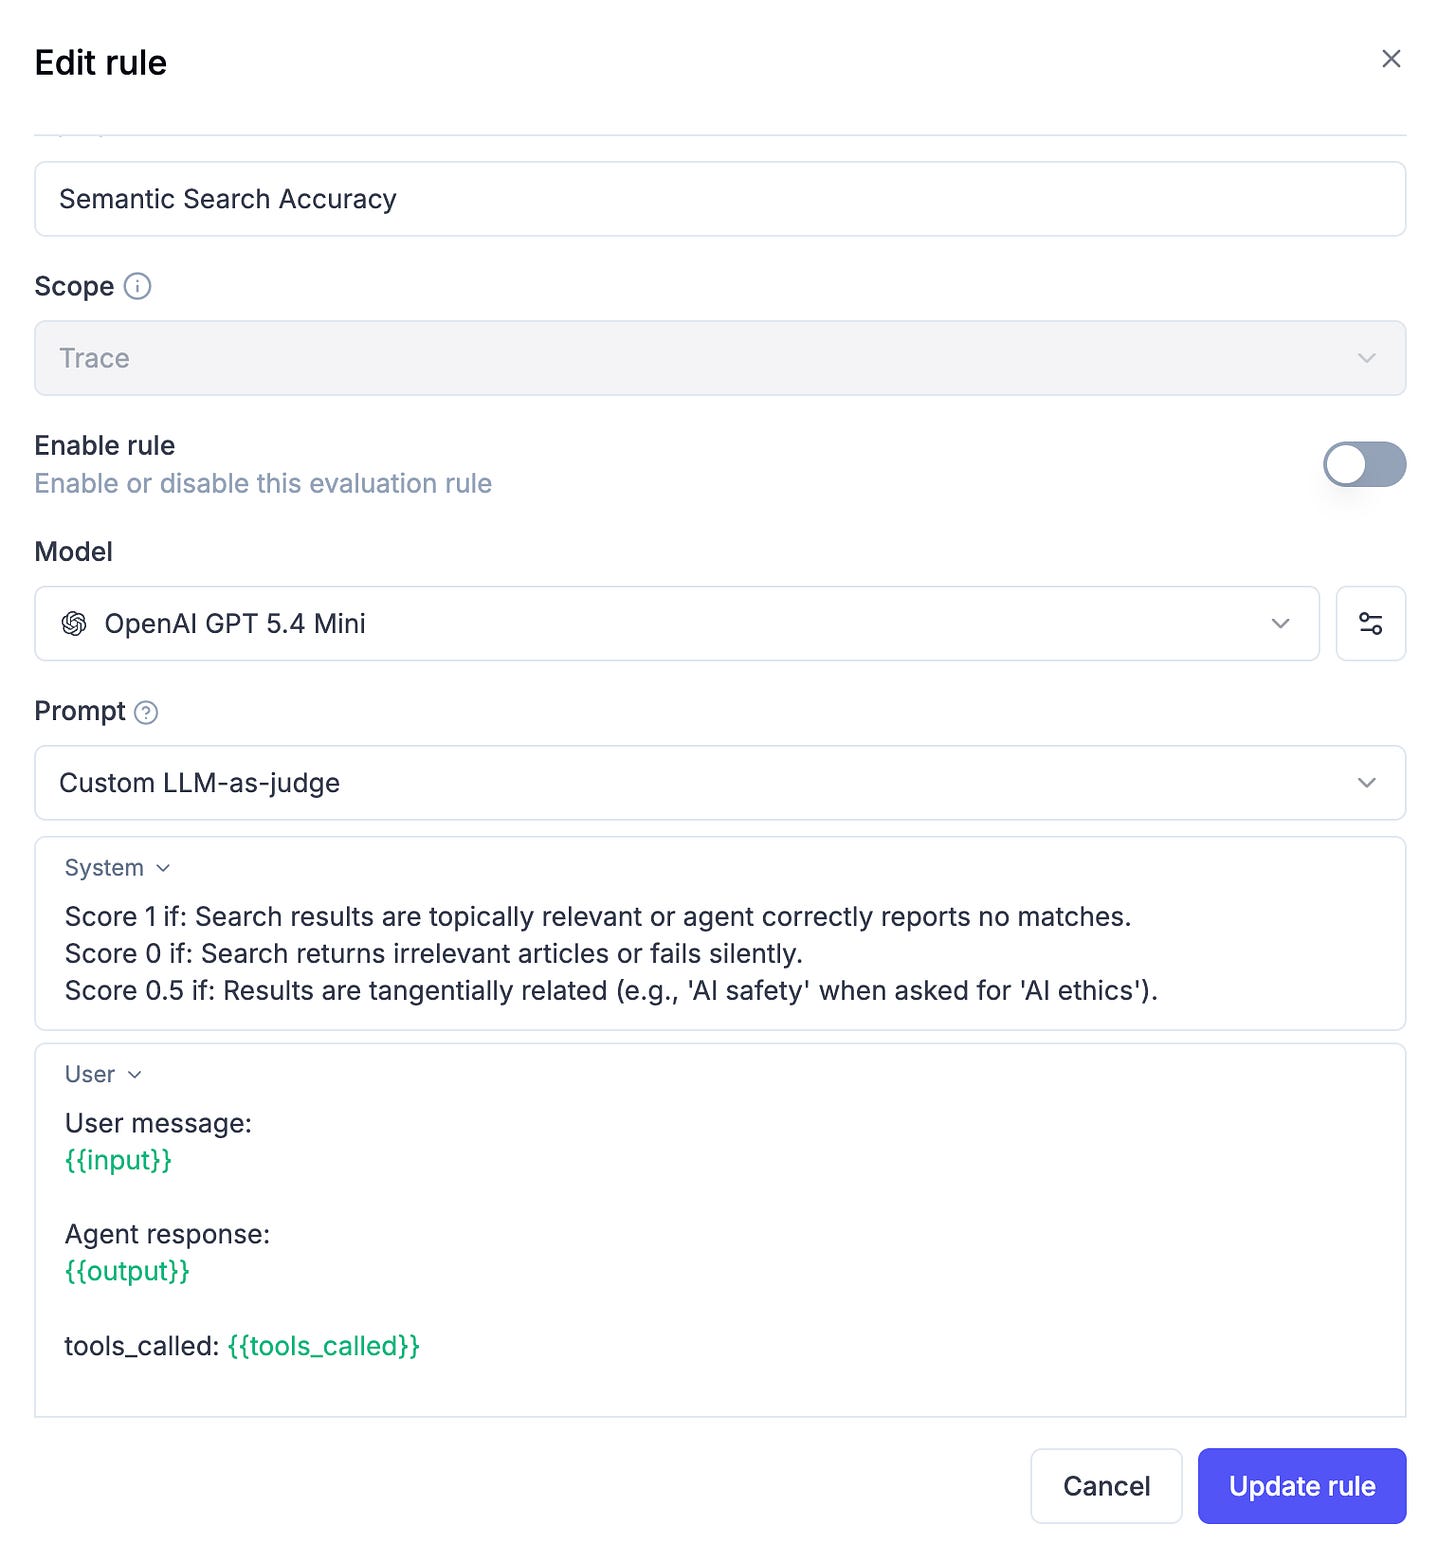Screen dimensions: 1456x1556
Task: Change the User message role selector
Action: pyautogui.click(x=103, y=1074)
